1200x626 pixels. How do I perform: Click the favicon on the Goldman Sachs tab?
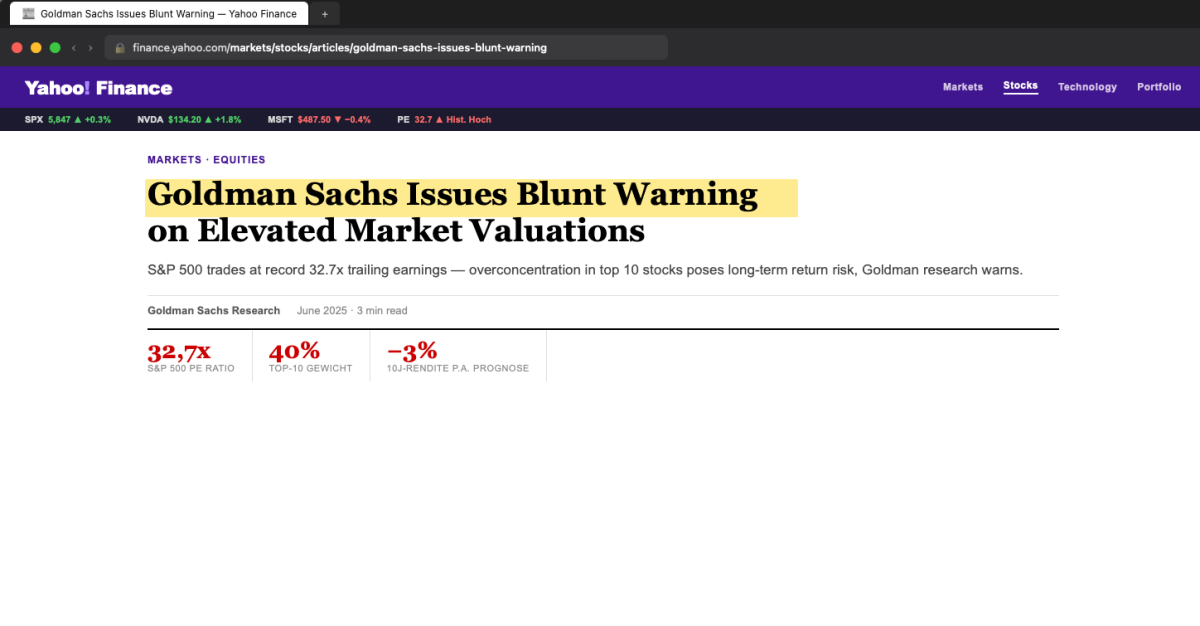tap(28, 14)
